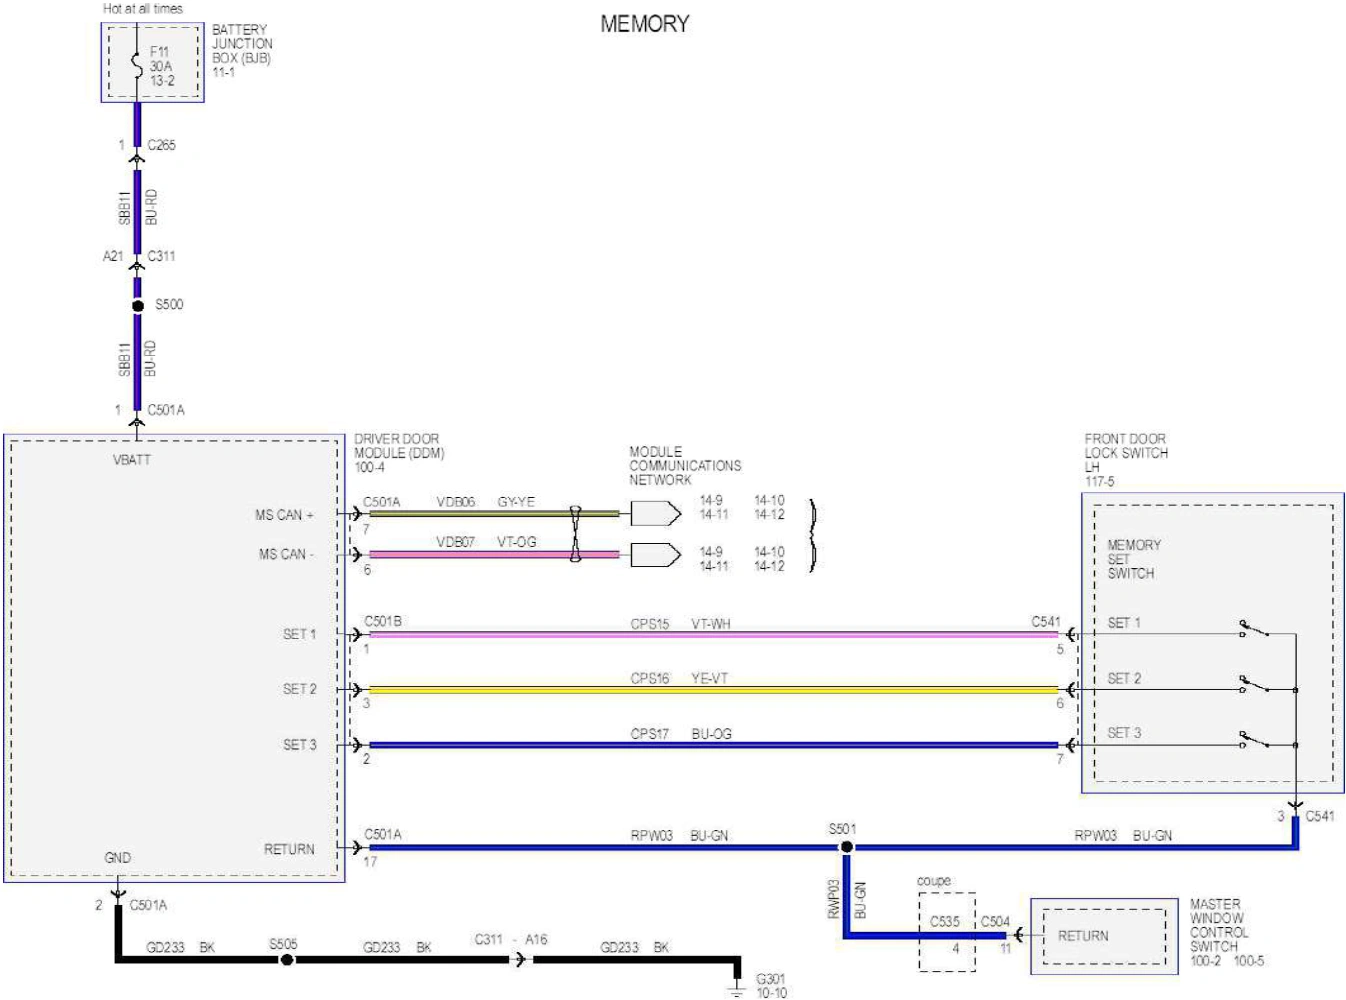Click the MS CAN - pin label
This screenshot has width=1346, height=1000.
click(286, 554)
